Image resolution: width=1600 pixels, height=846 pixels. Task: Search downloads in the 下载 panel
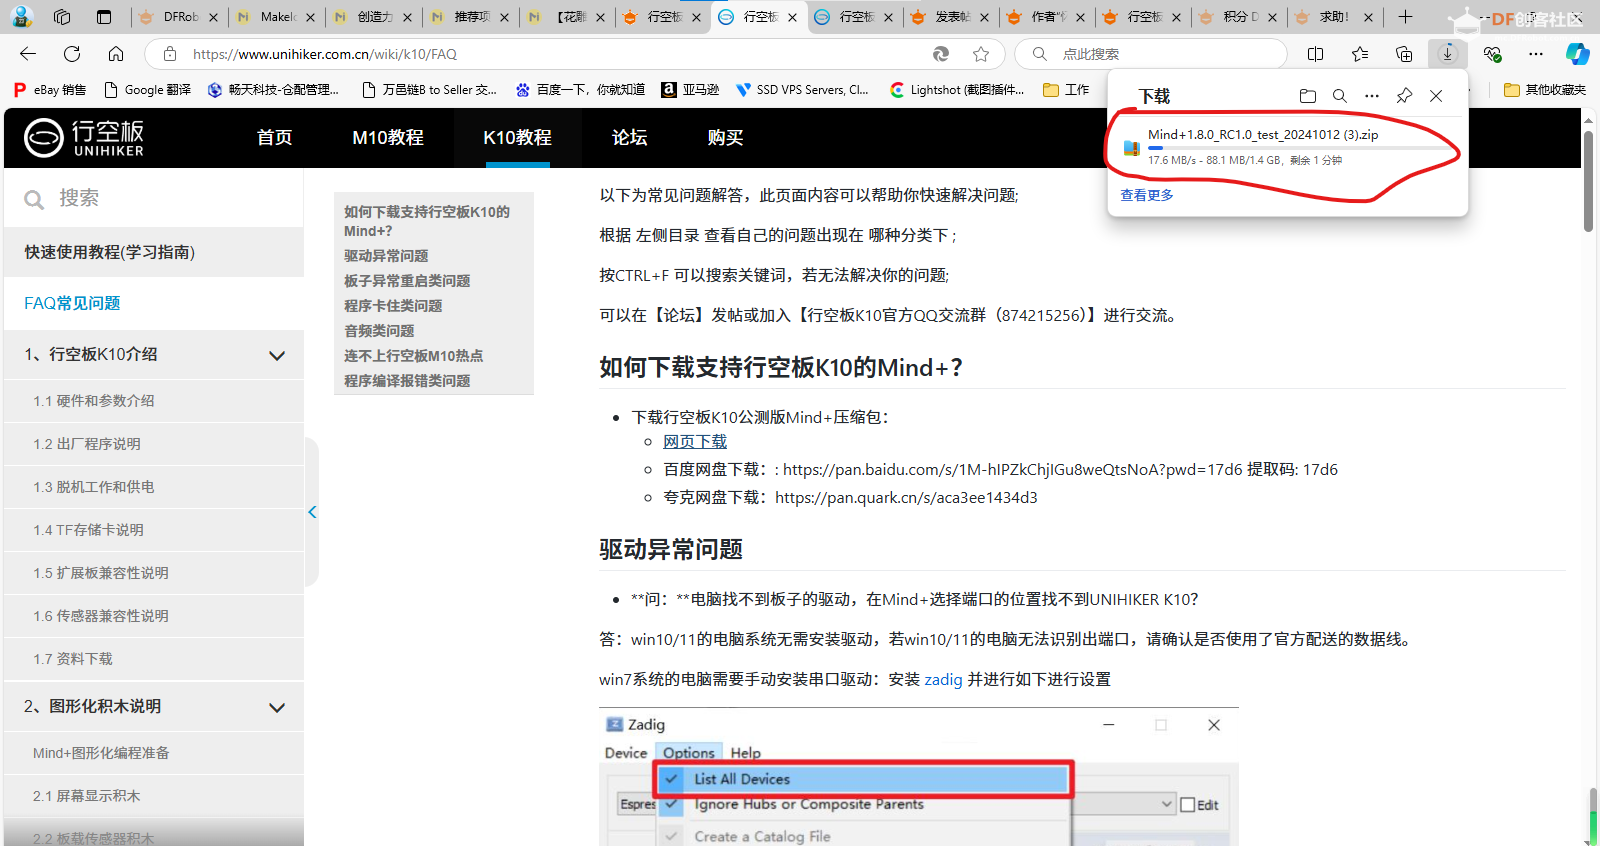point(1340,96)
